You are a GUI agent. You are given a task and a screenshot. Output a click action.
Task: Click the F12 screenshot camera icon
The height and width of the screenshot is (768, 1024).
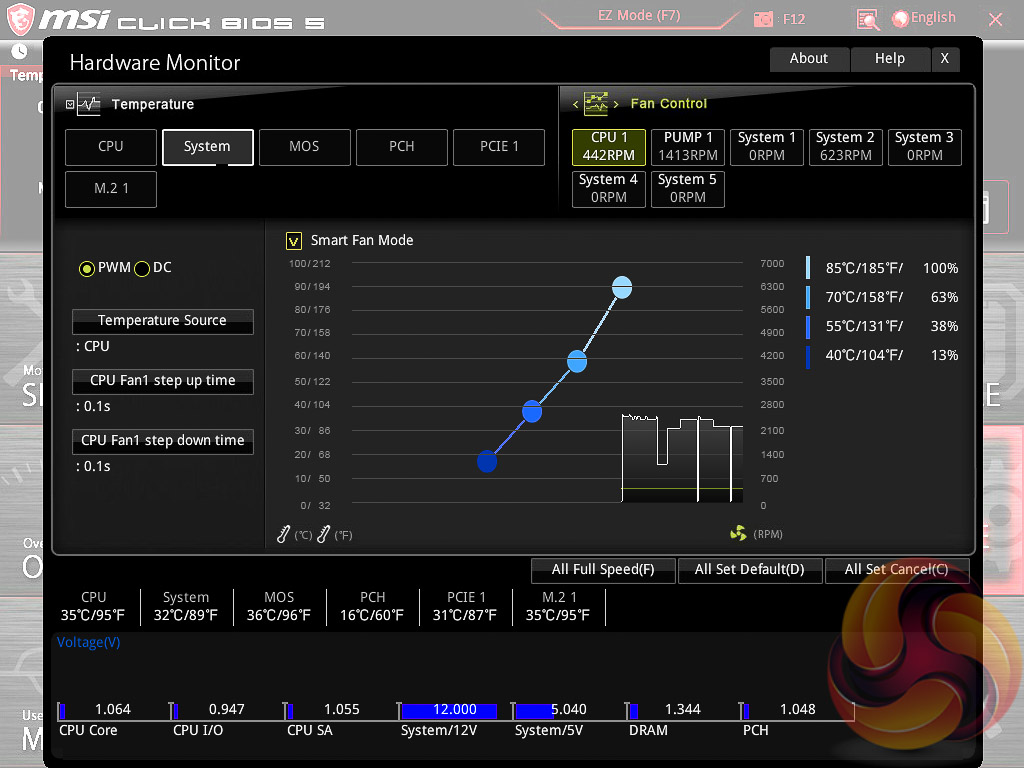click(x=763, y=19)
